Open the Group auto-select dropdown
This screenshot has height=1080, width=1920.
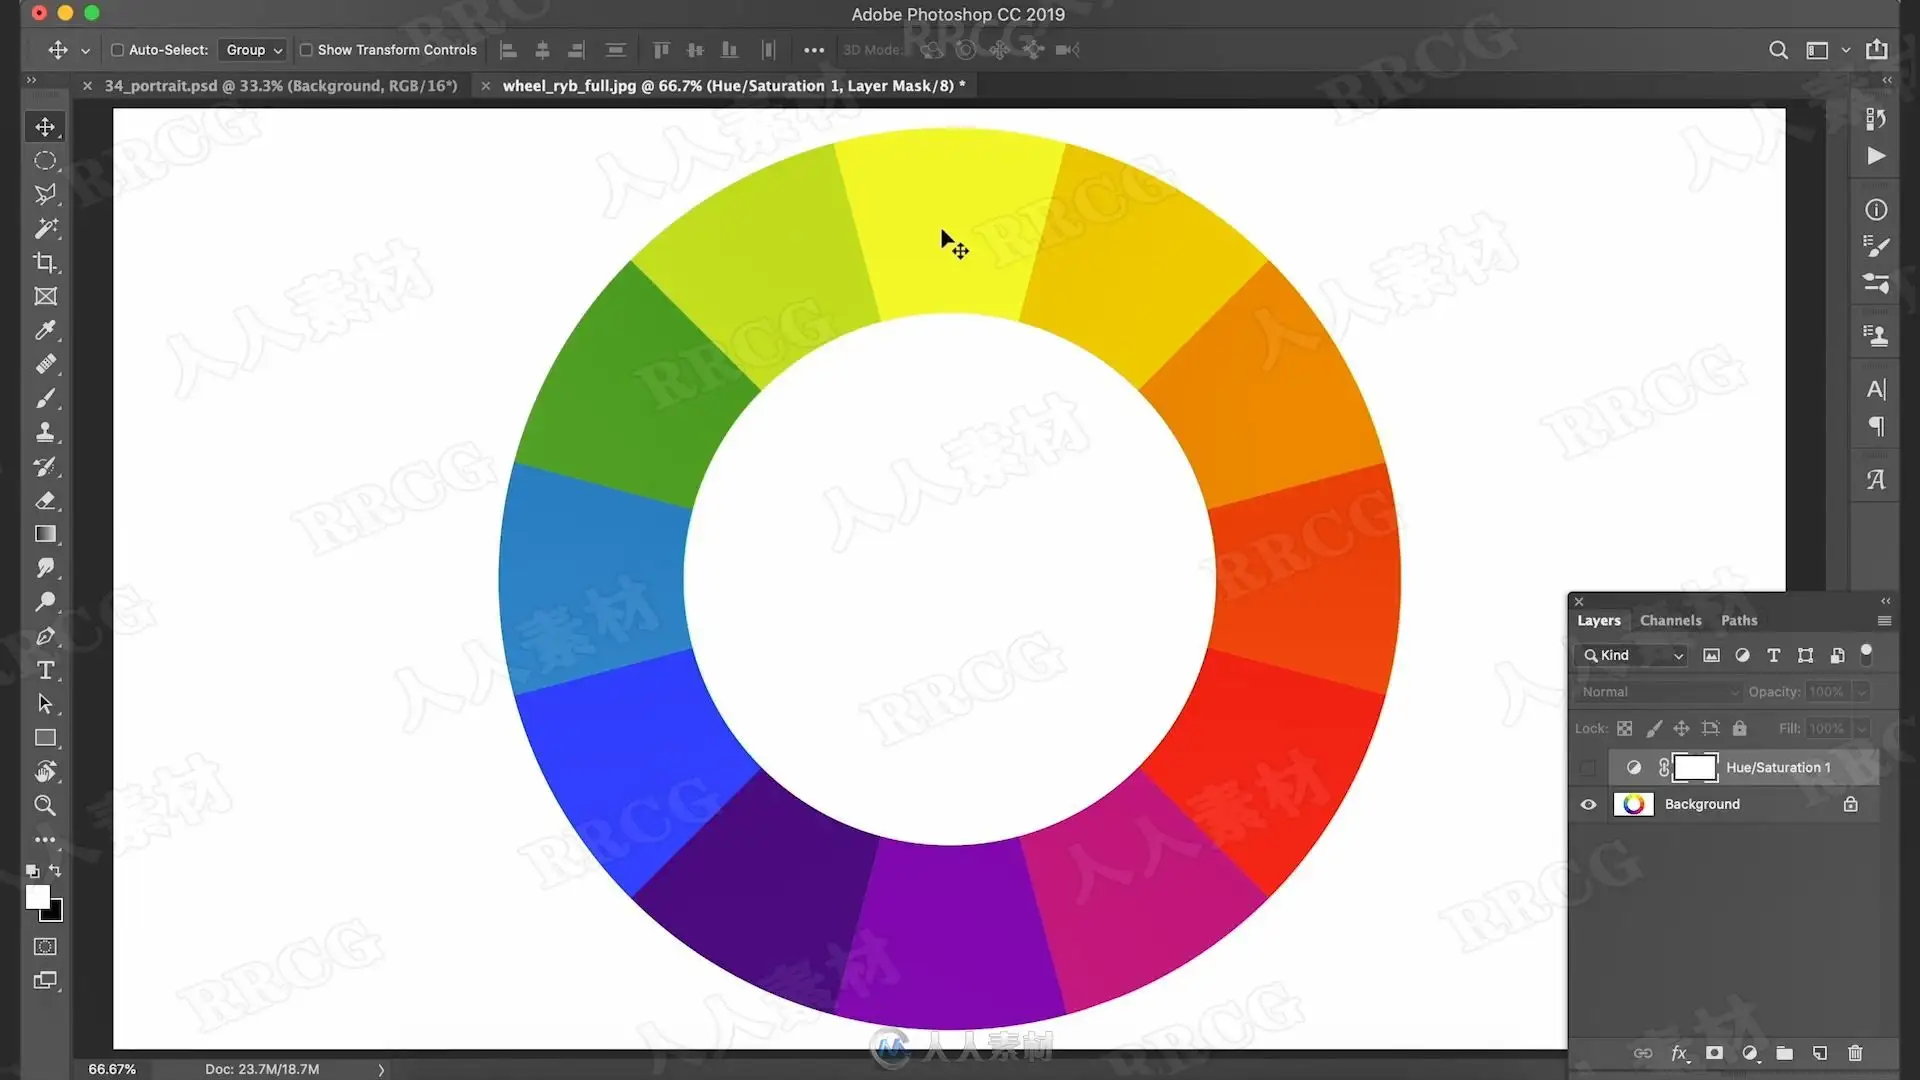tap(254, 50)
